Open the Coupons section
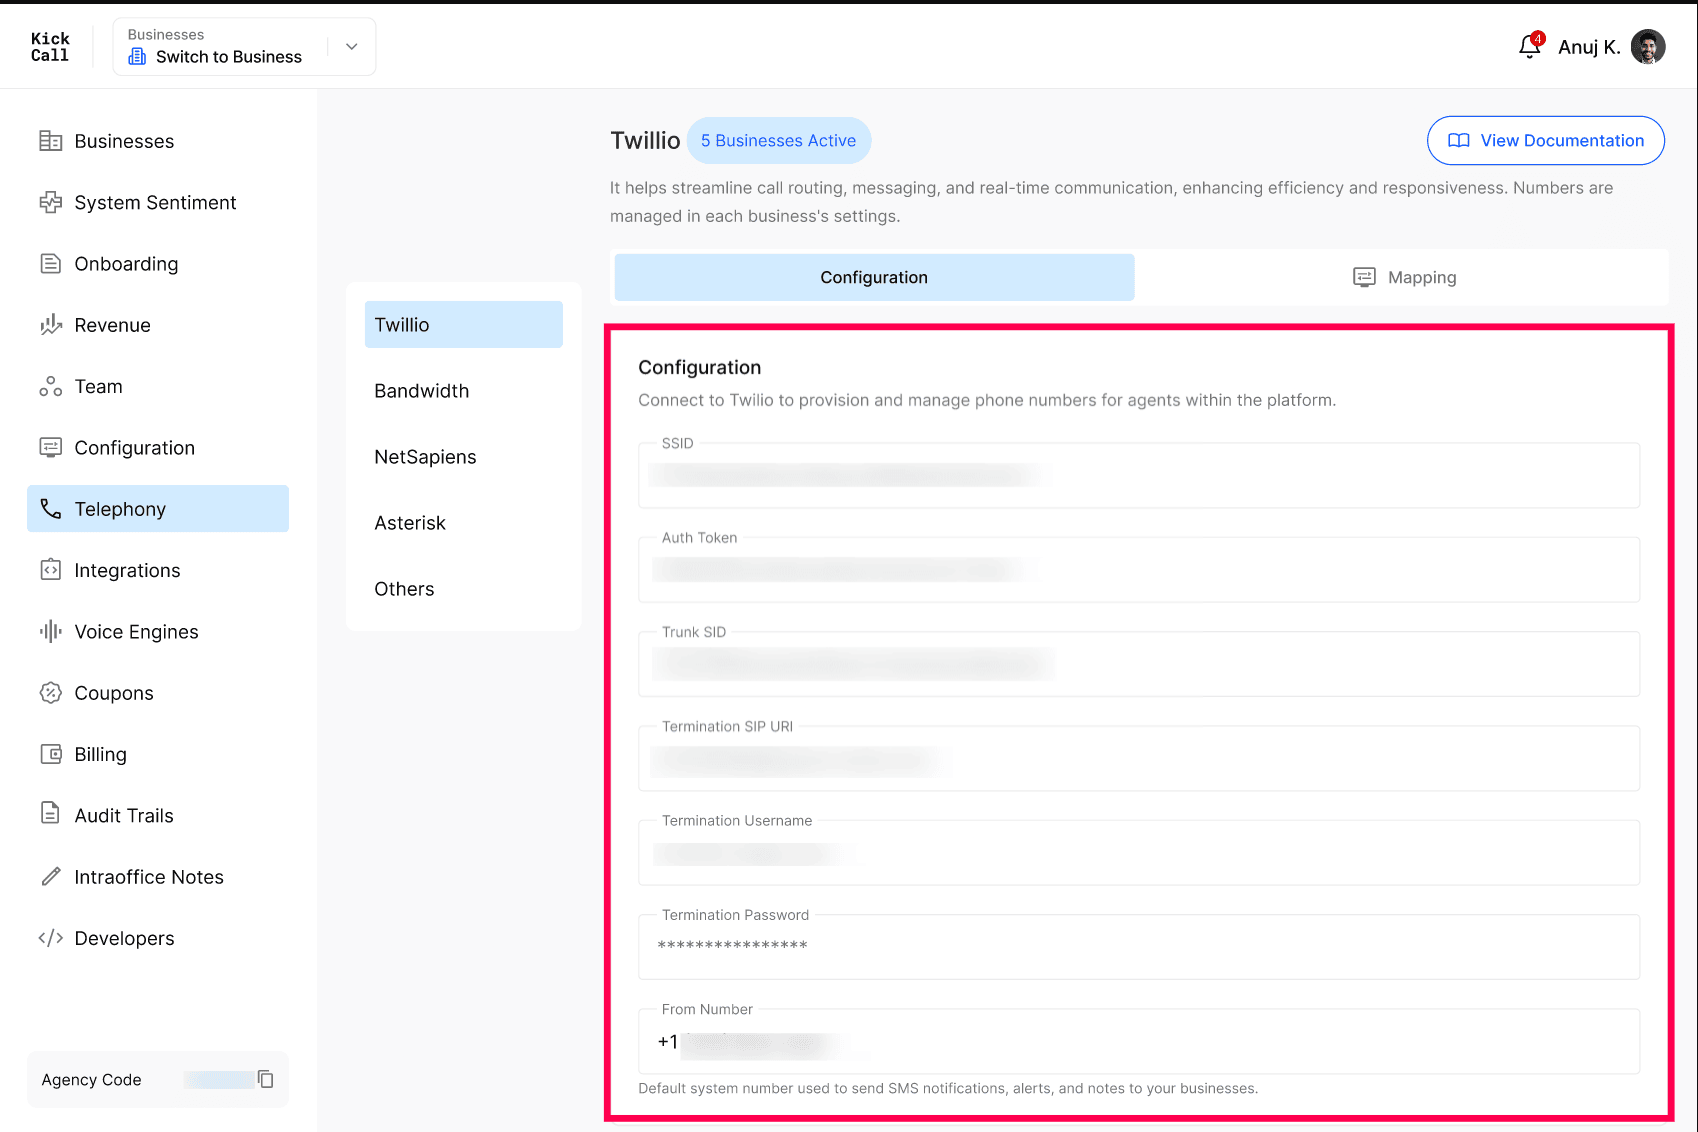 pyautogui.click(x=158, y=693)
